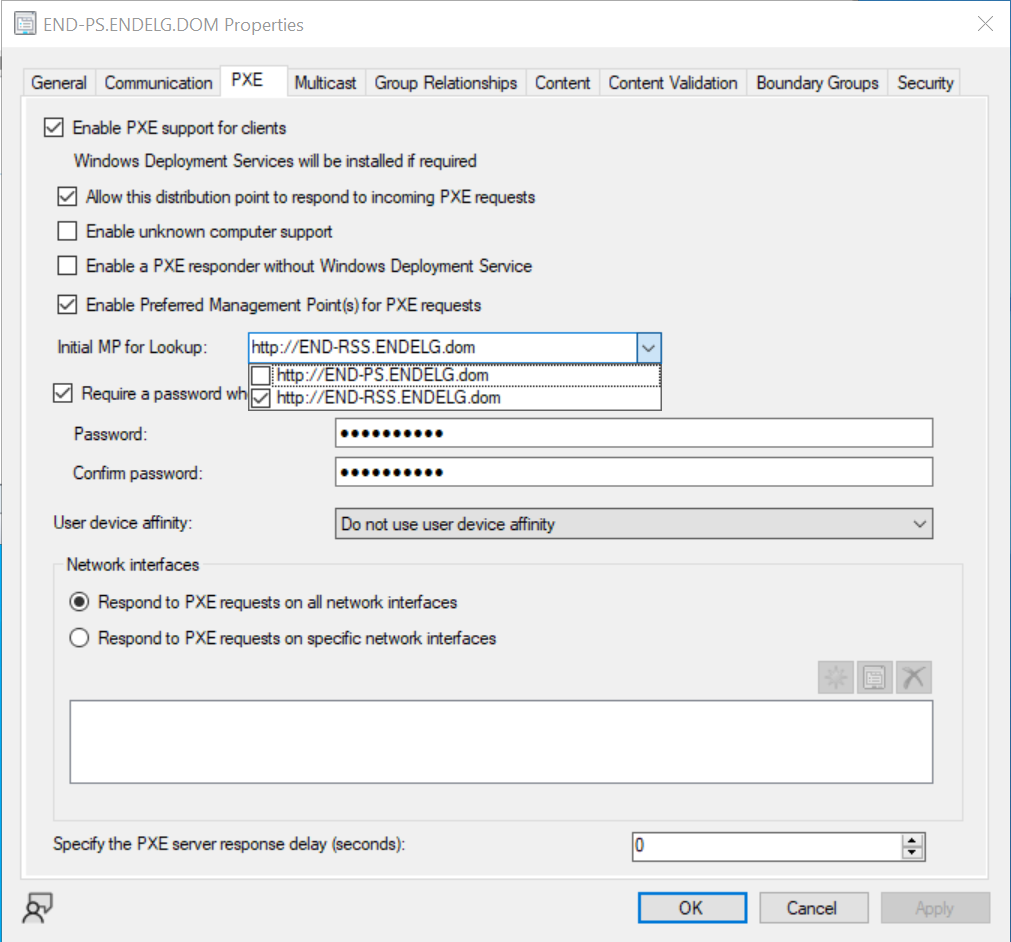Open the network interface Properties icon

873,676
